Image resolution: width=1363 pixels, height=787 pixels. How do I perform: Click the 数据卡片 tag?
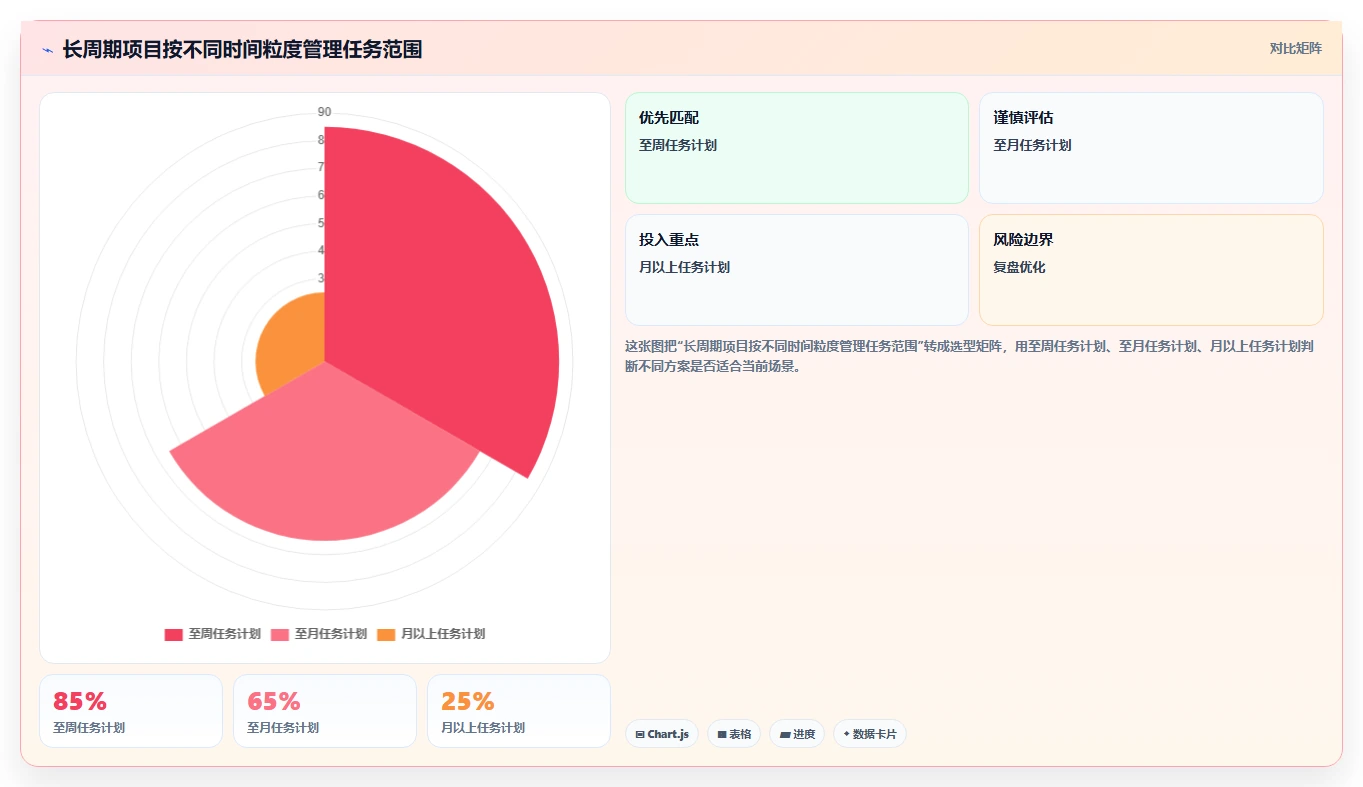[x=870, y=734]
